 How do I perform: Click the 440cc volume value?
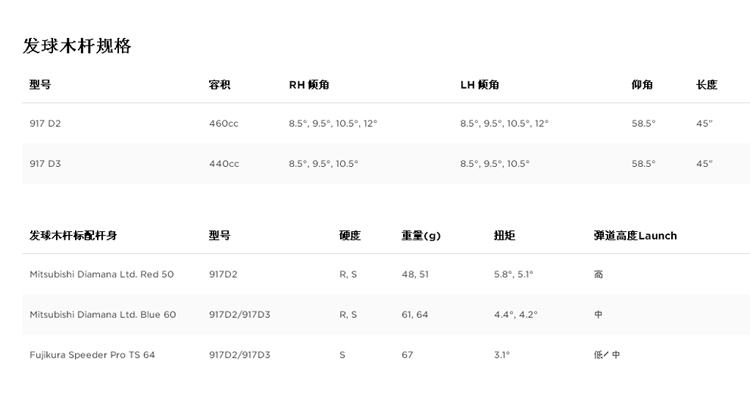(x=224, y=163)
